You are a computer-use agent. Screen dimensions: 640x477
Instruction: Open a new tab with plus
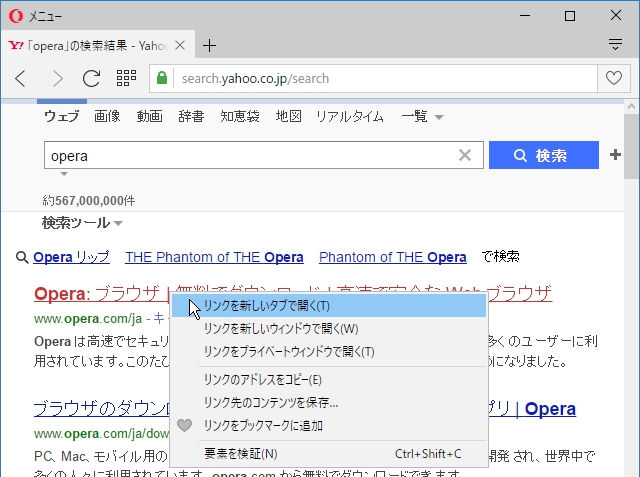tap(209, 45)
